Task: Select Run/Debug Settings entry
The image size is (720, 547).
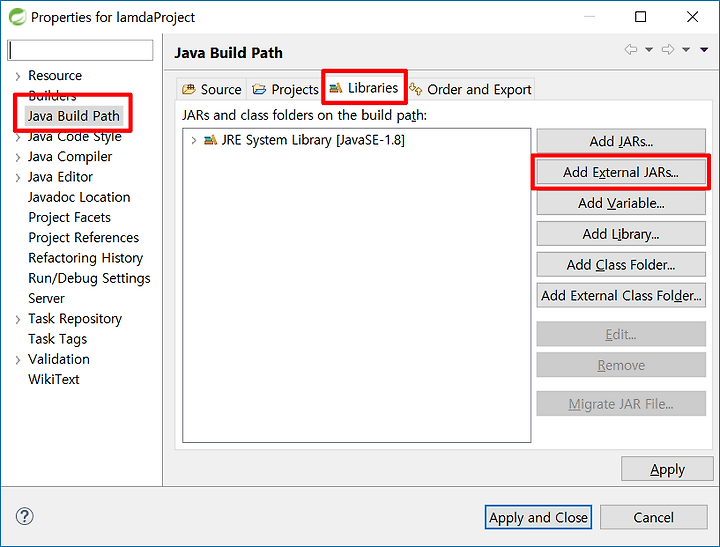Action: (89, 278)
